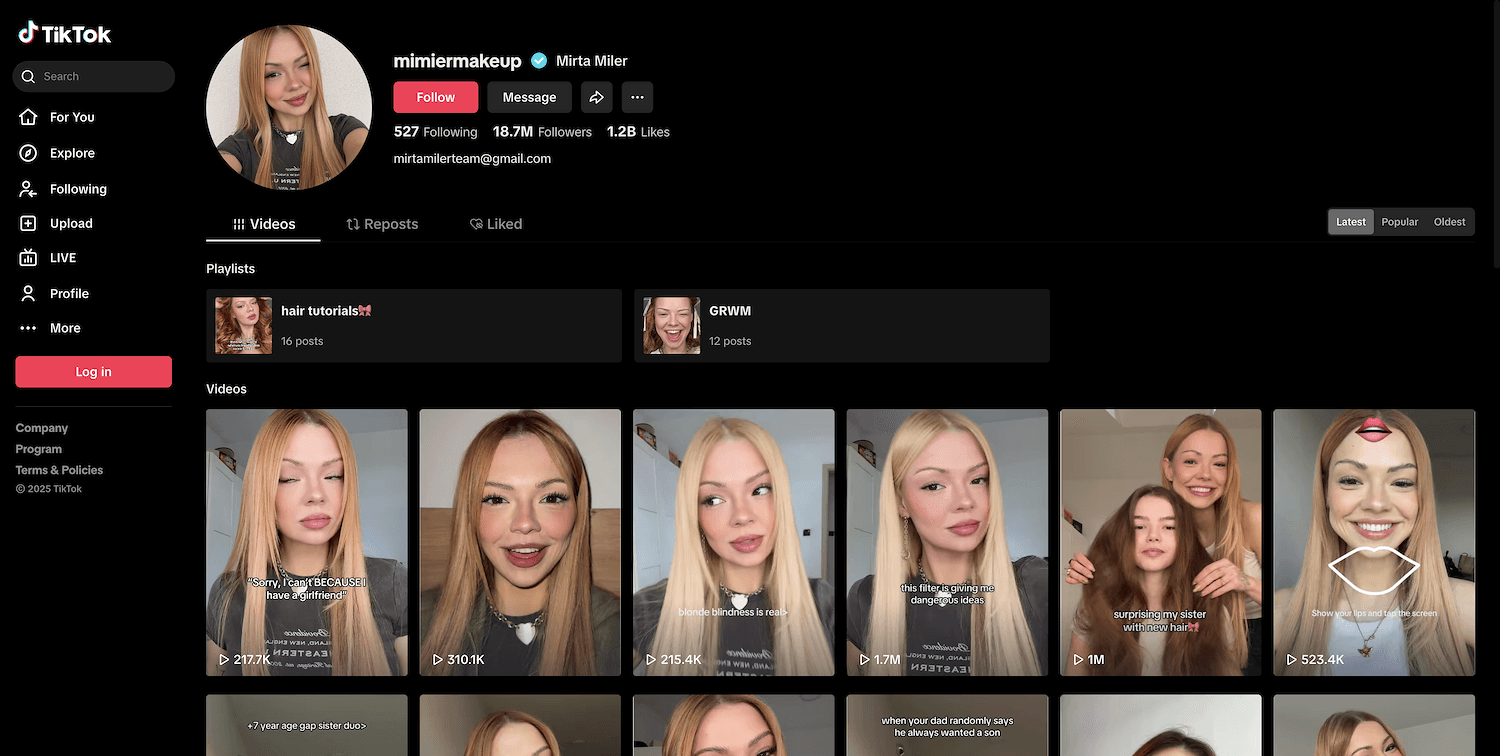Select the Latest sorting option
1500x756 pixels.
tap(1350, 221)
